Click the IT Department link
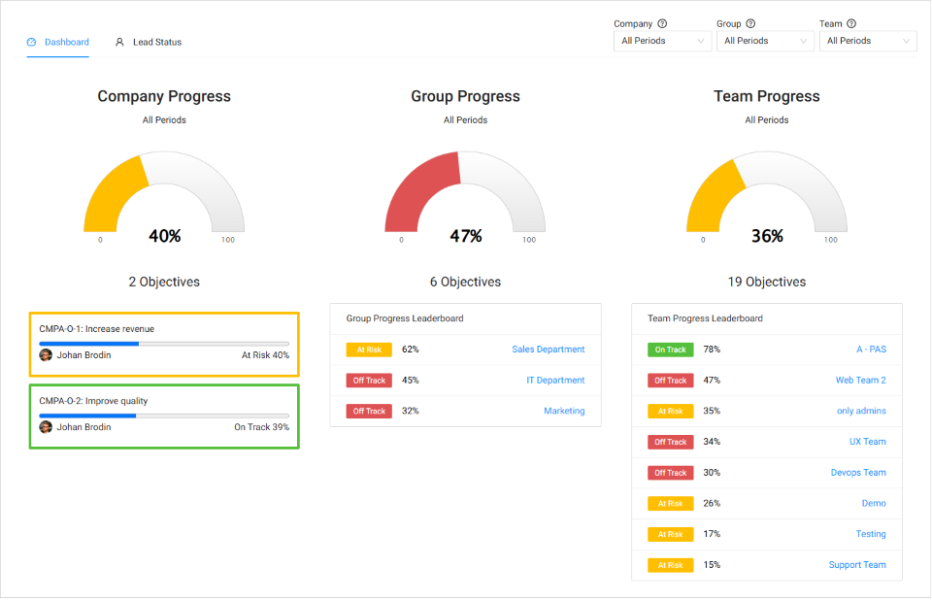Image resolution: width=932 pixels, height=600 pixels. [555, 381]
